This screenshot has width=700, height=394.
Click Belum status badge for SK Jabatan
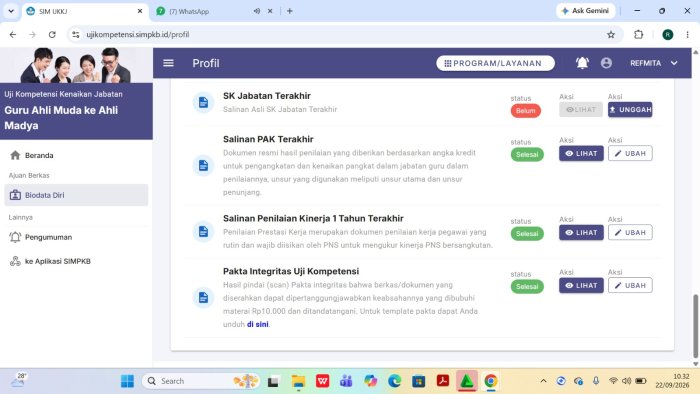pyautogui.click(x=525, y=111)
